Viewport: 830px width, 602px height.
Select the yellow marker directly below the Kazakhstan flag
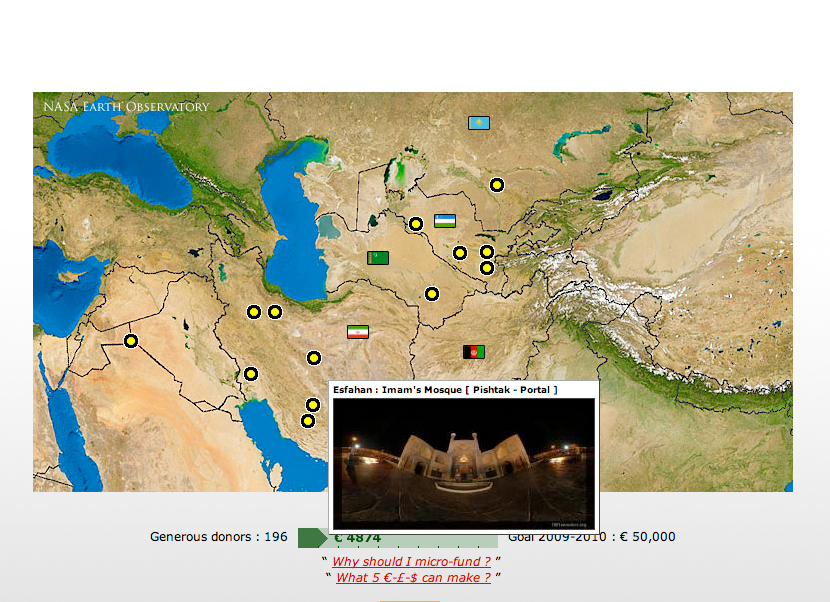[x=496, y=185]
